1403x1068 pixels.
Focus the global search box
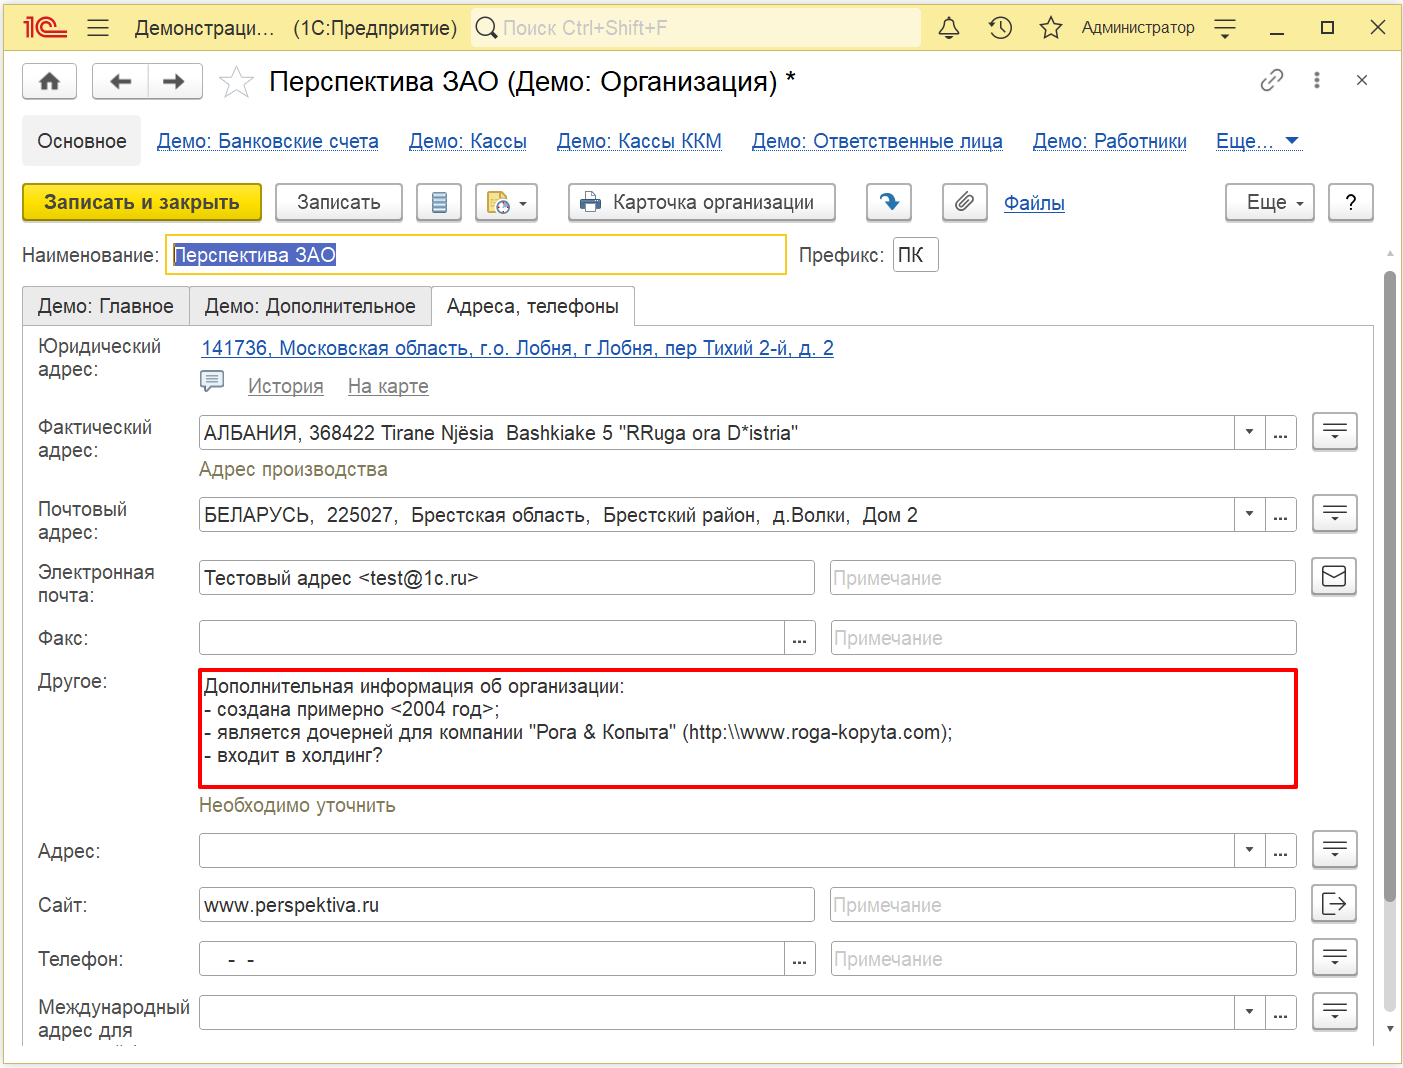(x=696, y=28)
